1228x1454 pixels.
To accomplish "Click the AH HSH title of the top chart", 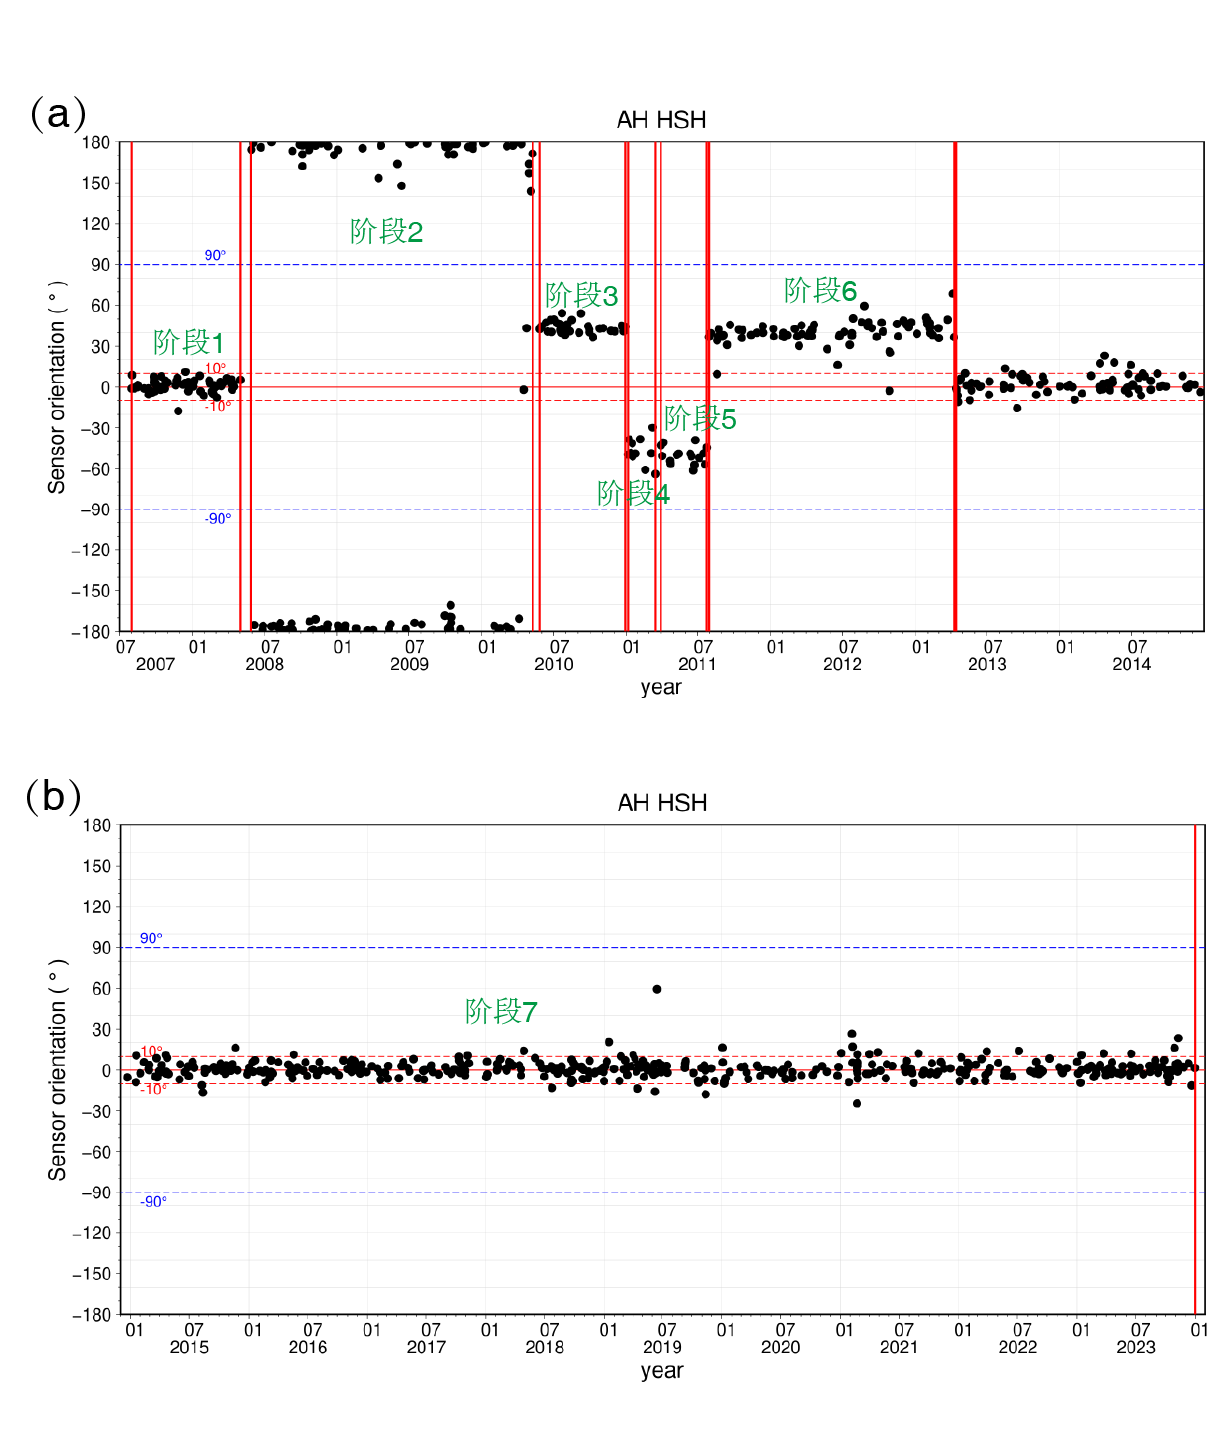I will (x=661, y=120).
